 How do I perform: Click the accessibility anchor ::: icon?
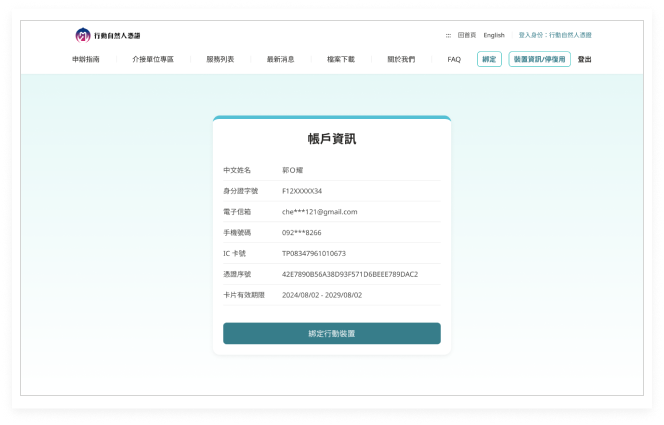tap(447, 35)
